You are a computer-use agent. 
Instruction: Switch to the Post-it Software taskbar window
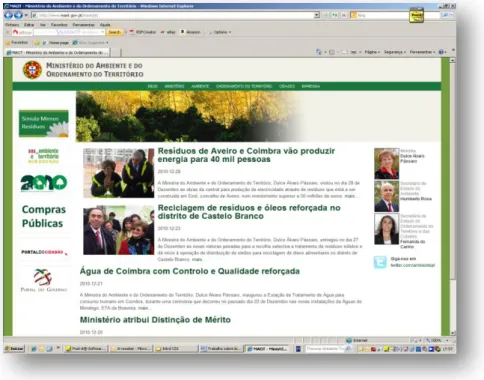click(86, 349)
